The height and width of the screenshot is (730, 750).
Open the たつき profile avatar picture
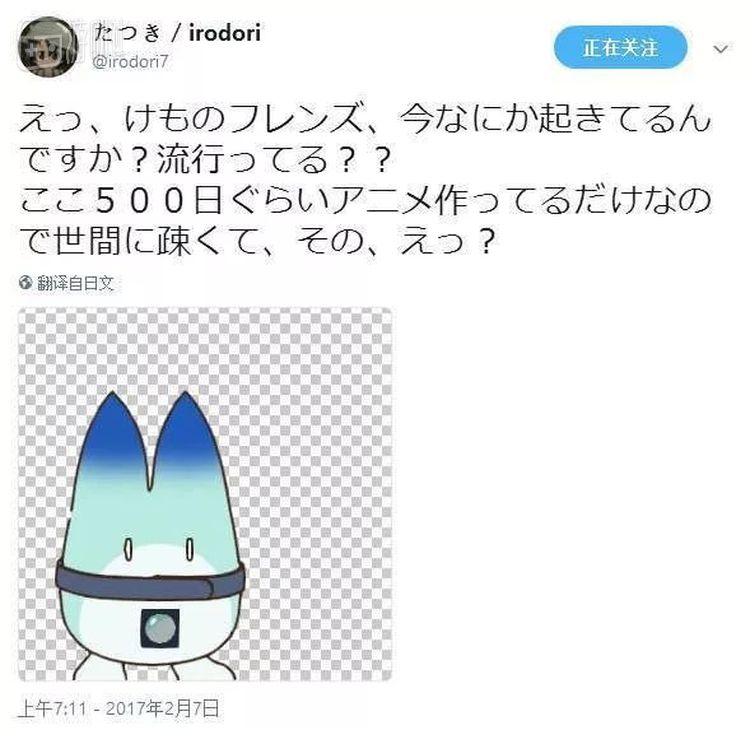tap(47, 46)
